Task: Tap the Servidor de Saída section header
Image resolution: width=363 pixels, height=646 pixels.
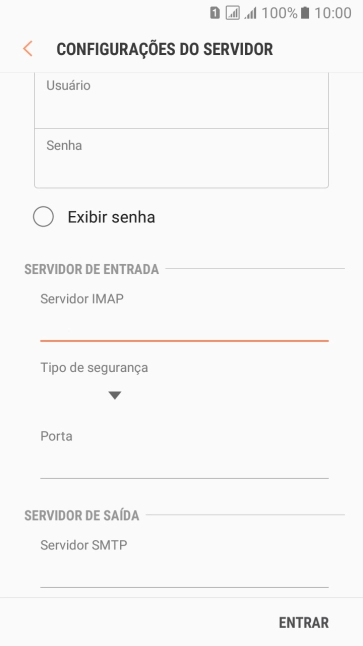Action: click(x=82, y=515)
